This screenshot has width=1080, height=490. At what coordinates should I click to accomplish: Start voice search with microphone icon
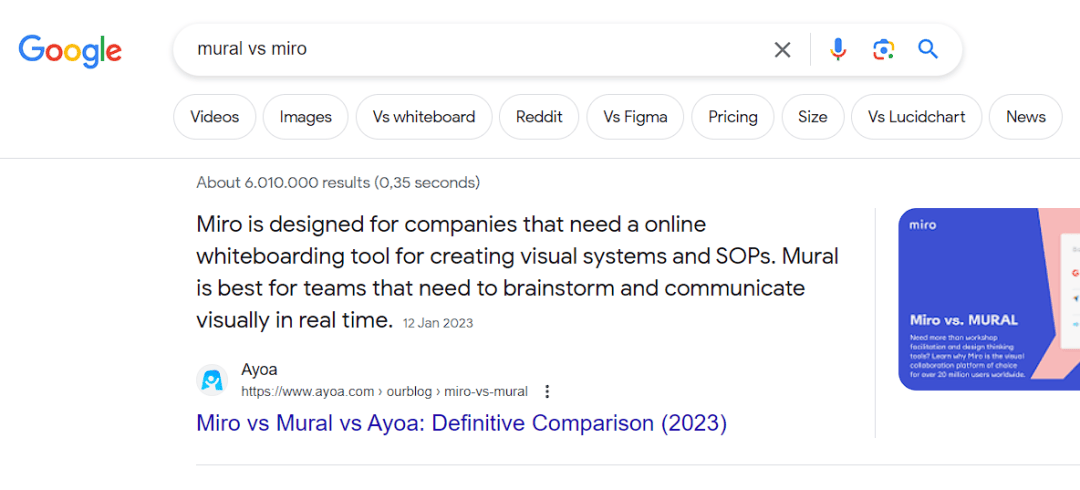tap(838, 50)
